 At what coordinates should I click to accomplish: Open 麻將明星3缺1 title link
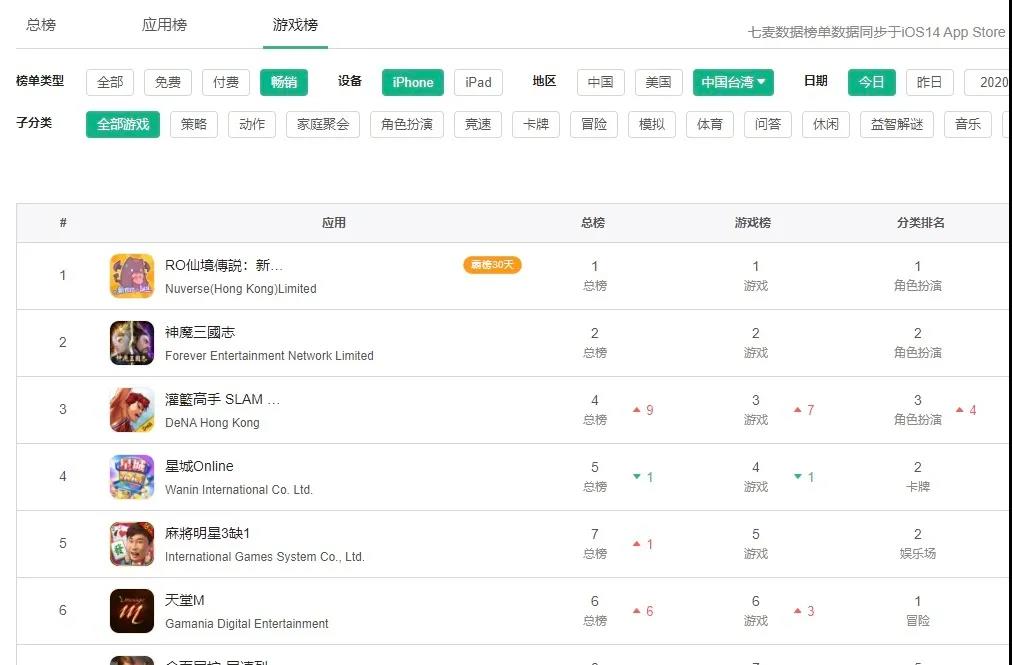point(207,533)
